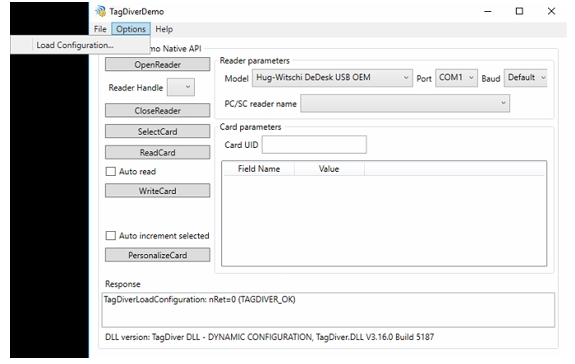Click the PersonalizeCard button
This screenshot has height=364, width=575.
(x=157, y=255)
